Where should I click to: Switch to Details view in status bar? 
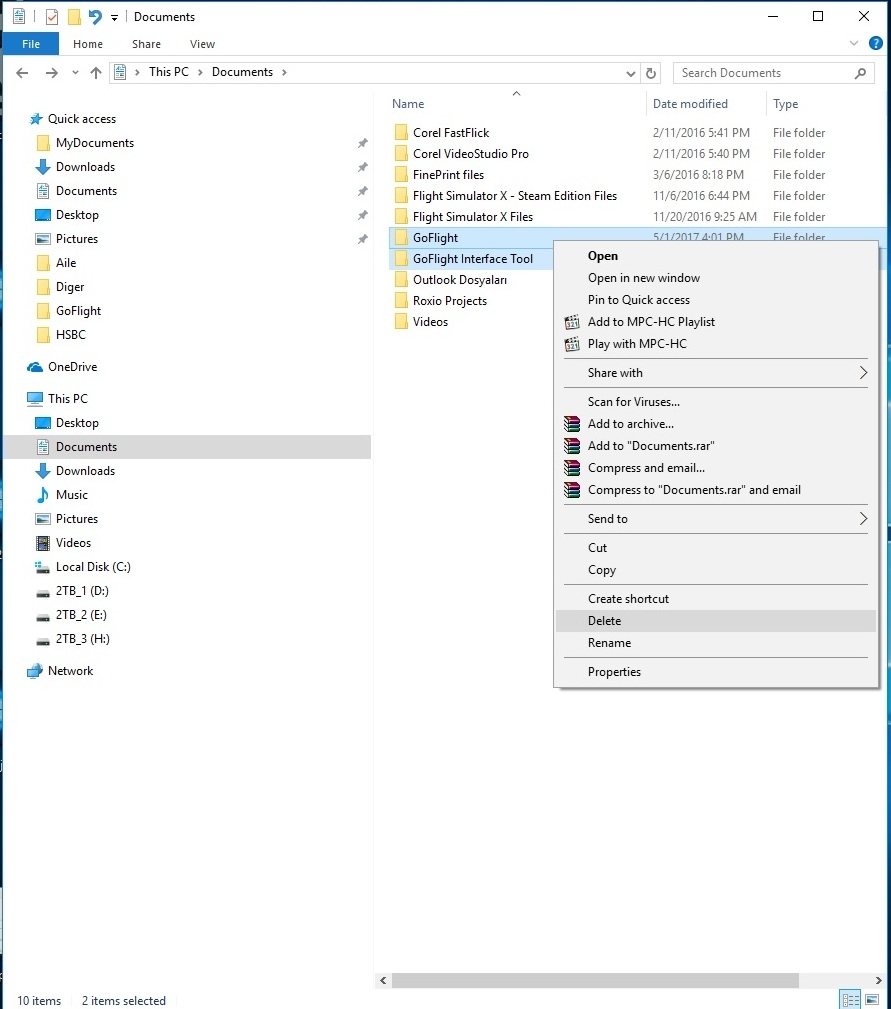[x=850, y=1000]
